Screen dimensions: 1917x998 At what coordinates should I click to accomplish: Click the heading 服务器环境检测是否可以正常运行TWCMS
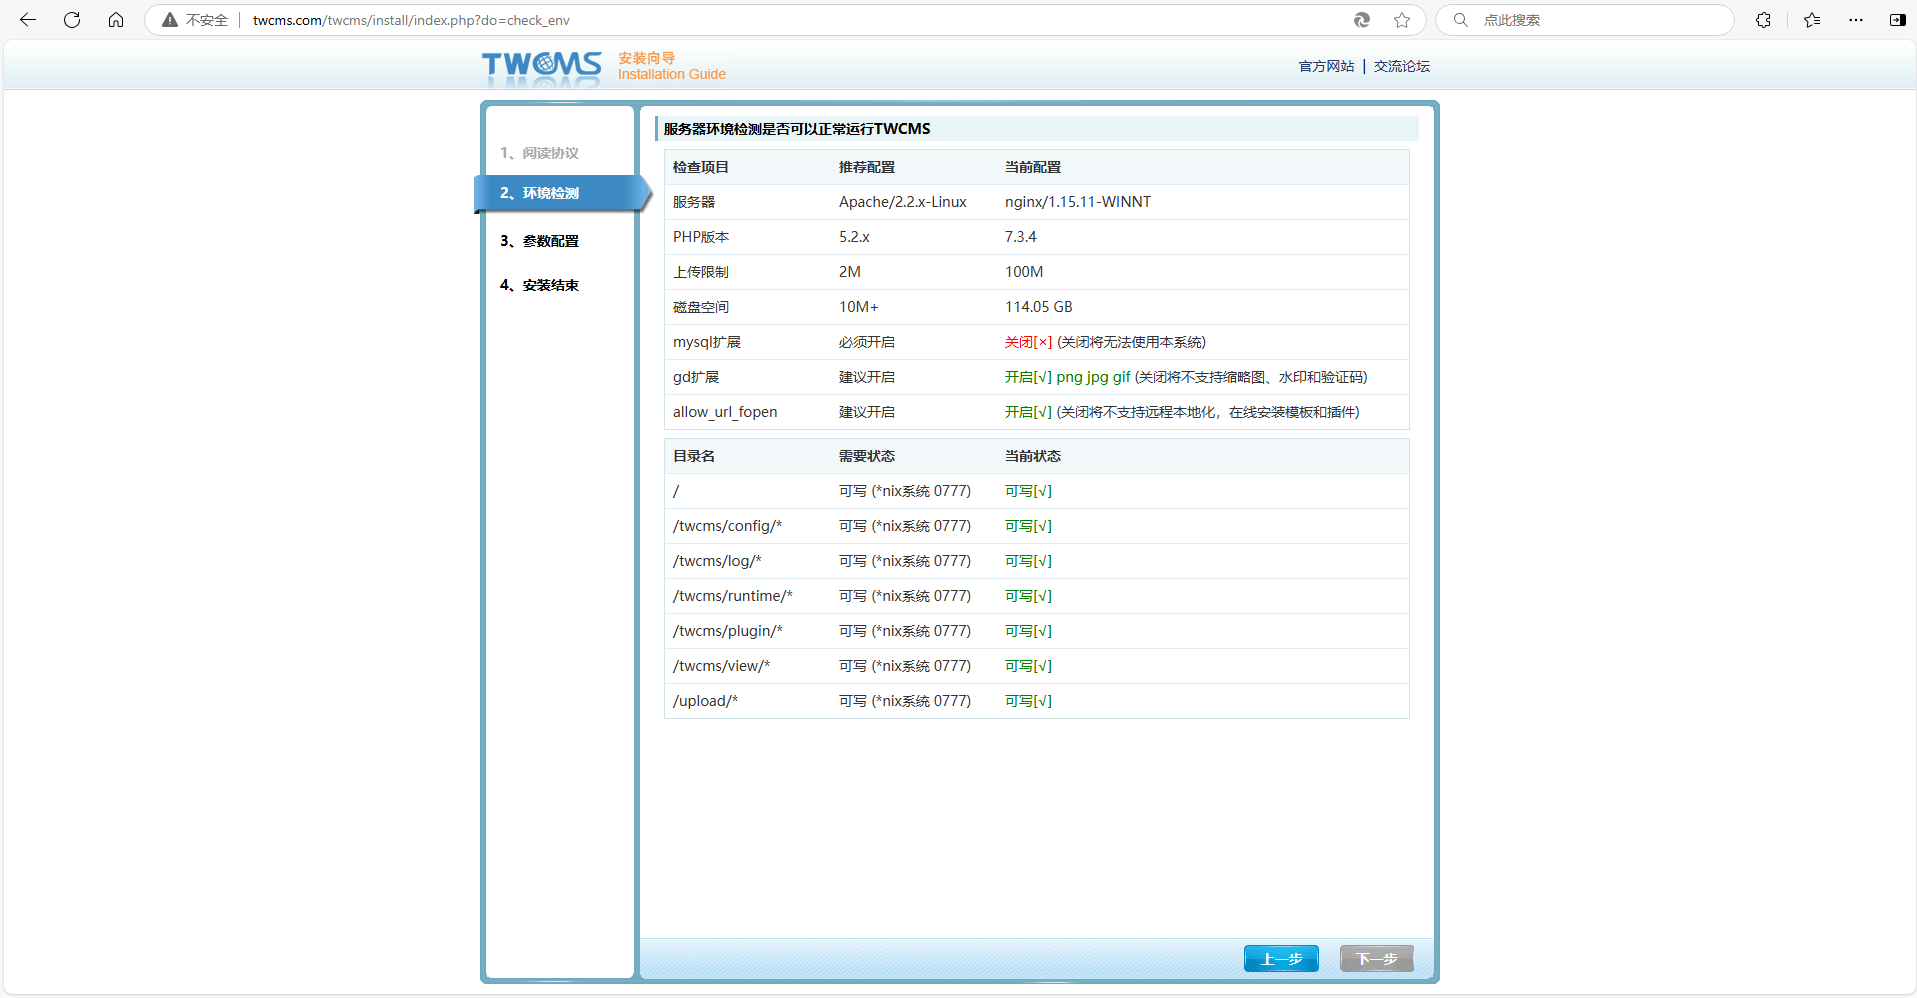pyautogui.click(x=797, y=129)
